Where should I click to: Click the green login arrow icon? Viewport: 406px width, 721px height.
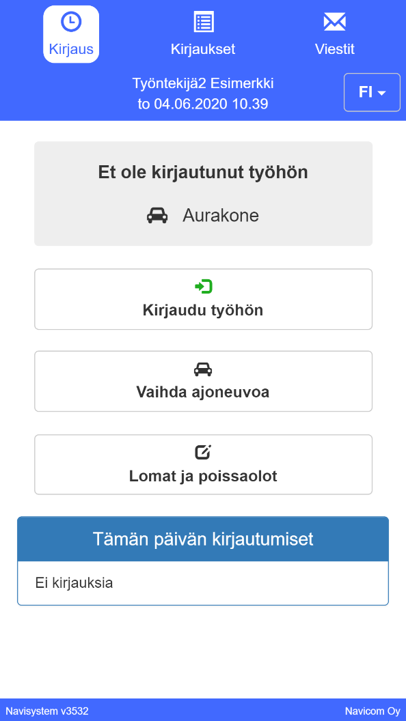(x=203, y=287)
